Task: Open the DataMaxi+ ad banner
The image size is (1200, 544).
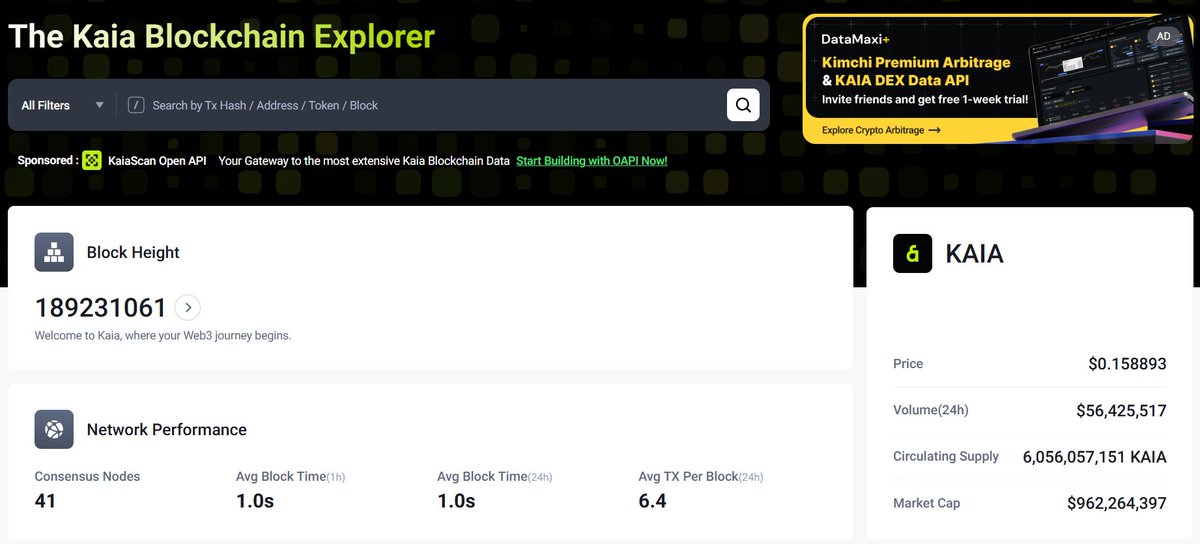Action: coord(998,79)
